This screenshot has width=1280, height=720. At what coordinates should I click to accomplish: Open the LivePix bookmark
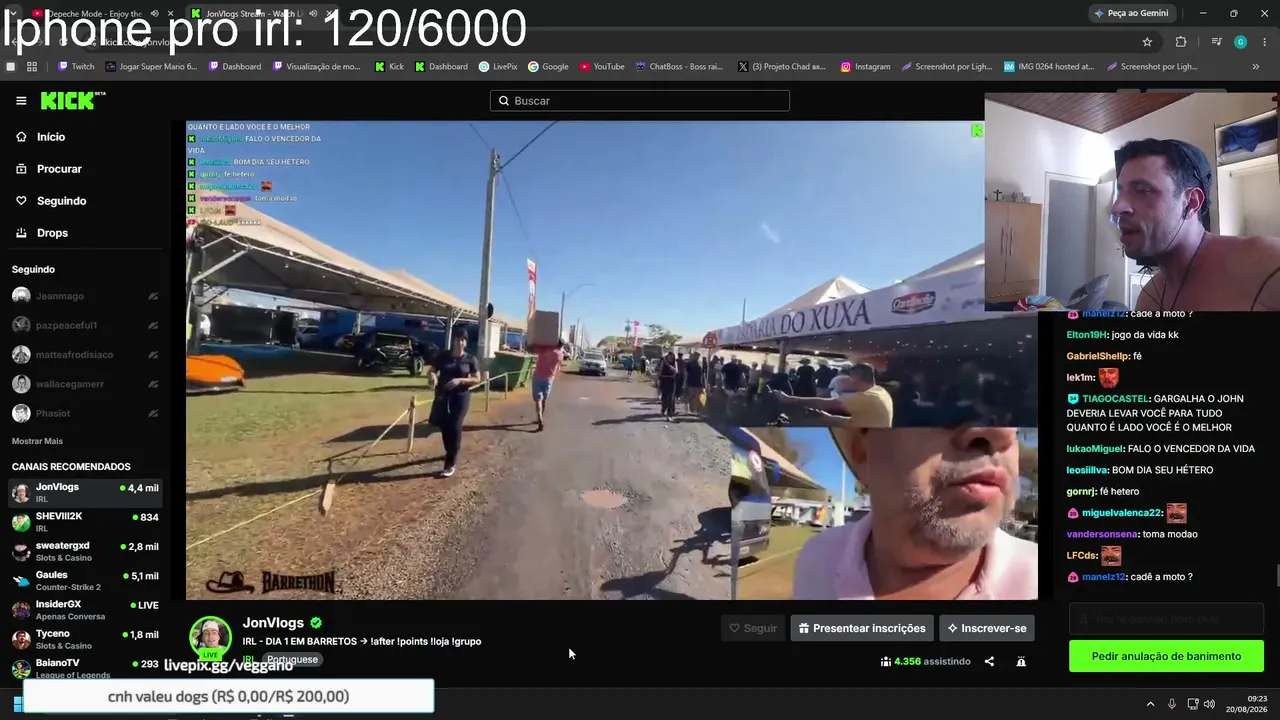pyautogui.click(x=498, y=67)
